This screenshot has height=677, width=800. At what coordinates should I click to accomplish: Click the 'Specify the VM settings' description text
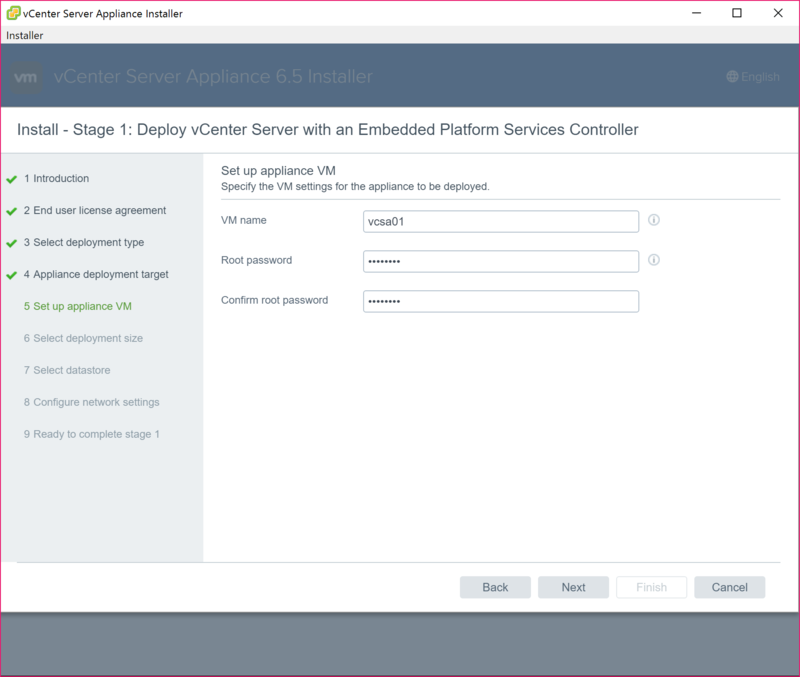tap(355, 187)
